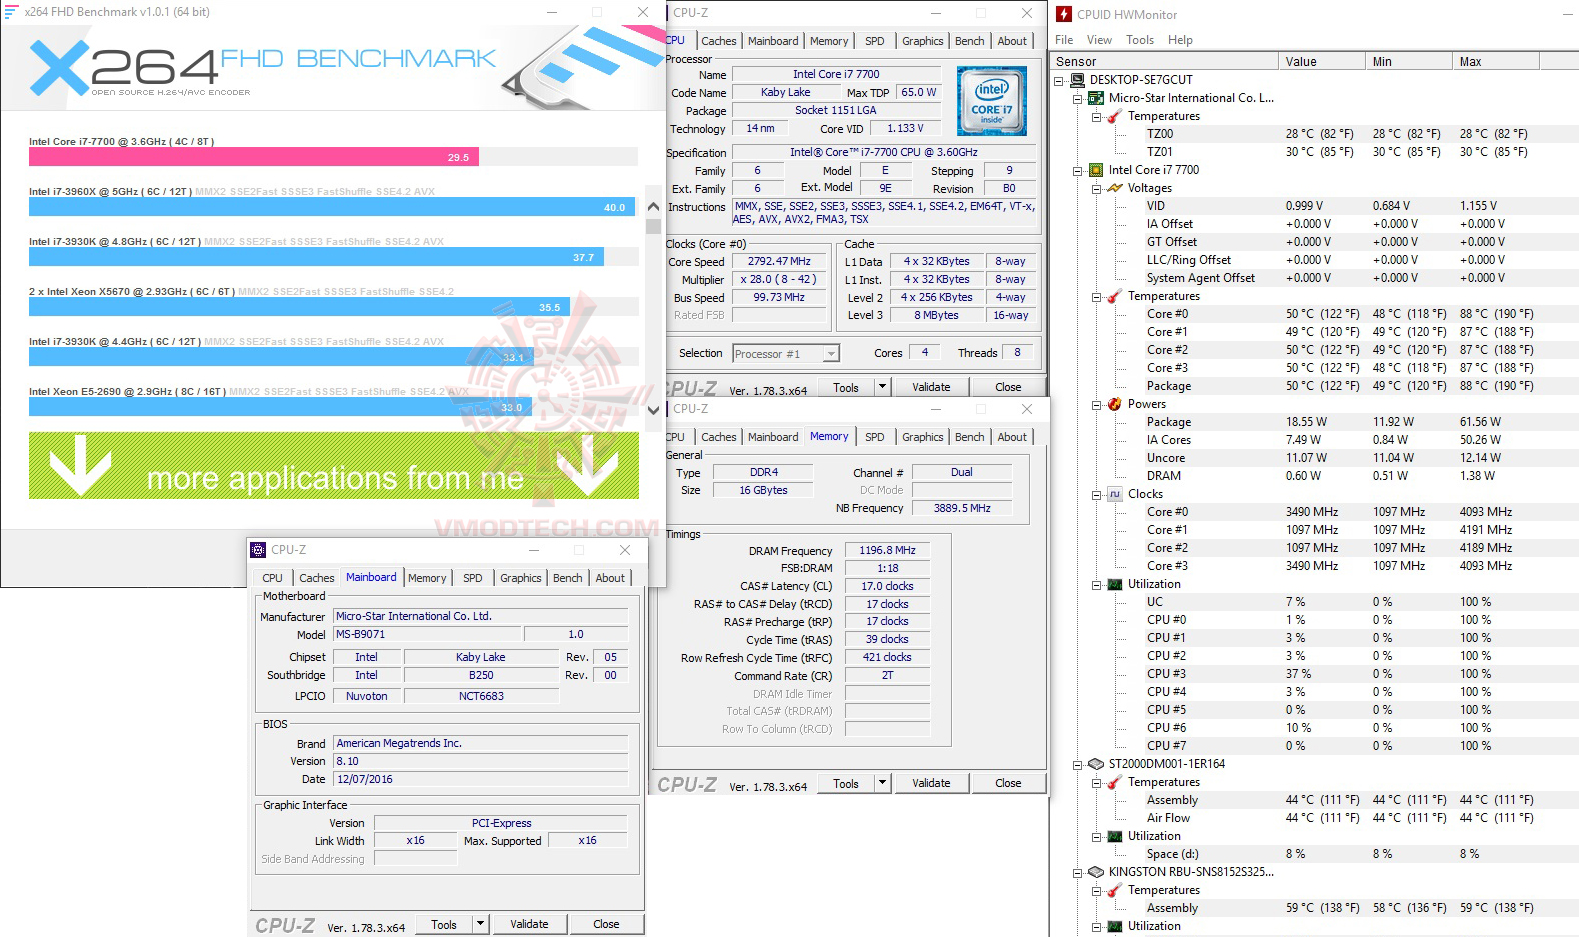The height and width of the screenshot is (937, 1579).
Task: Click the lightning icon beside Voltages
Action: [1114, 188]
